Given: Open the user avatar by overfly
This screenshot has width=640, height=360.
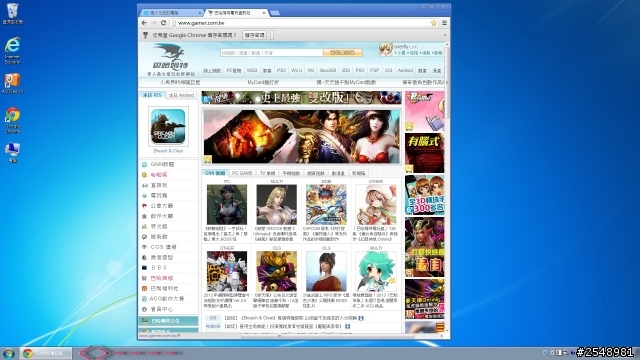Looking at the screenshot, I should tap(386, 49).
